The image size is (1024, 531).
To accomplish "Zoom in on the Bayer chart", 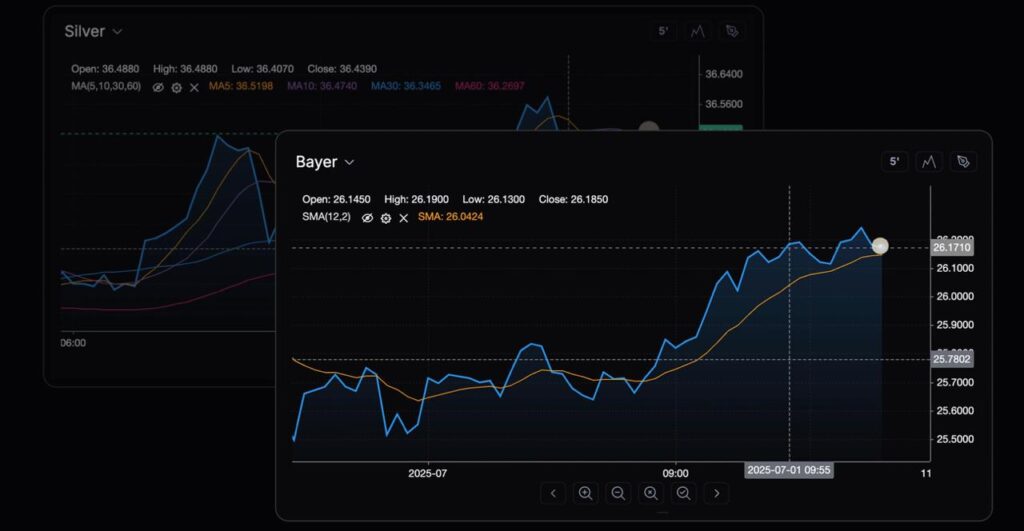I will tap(586, 492).
